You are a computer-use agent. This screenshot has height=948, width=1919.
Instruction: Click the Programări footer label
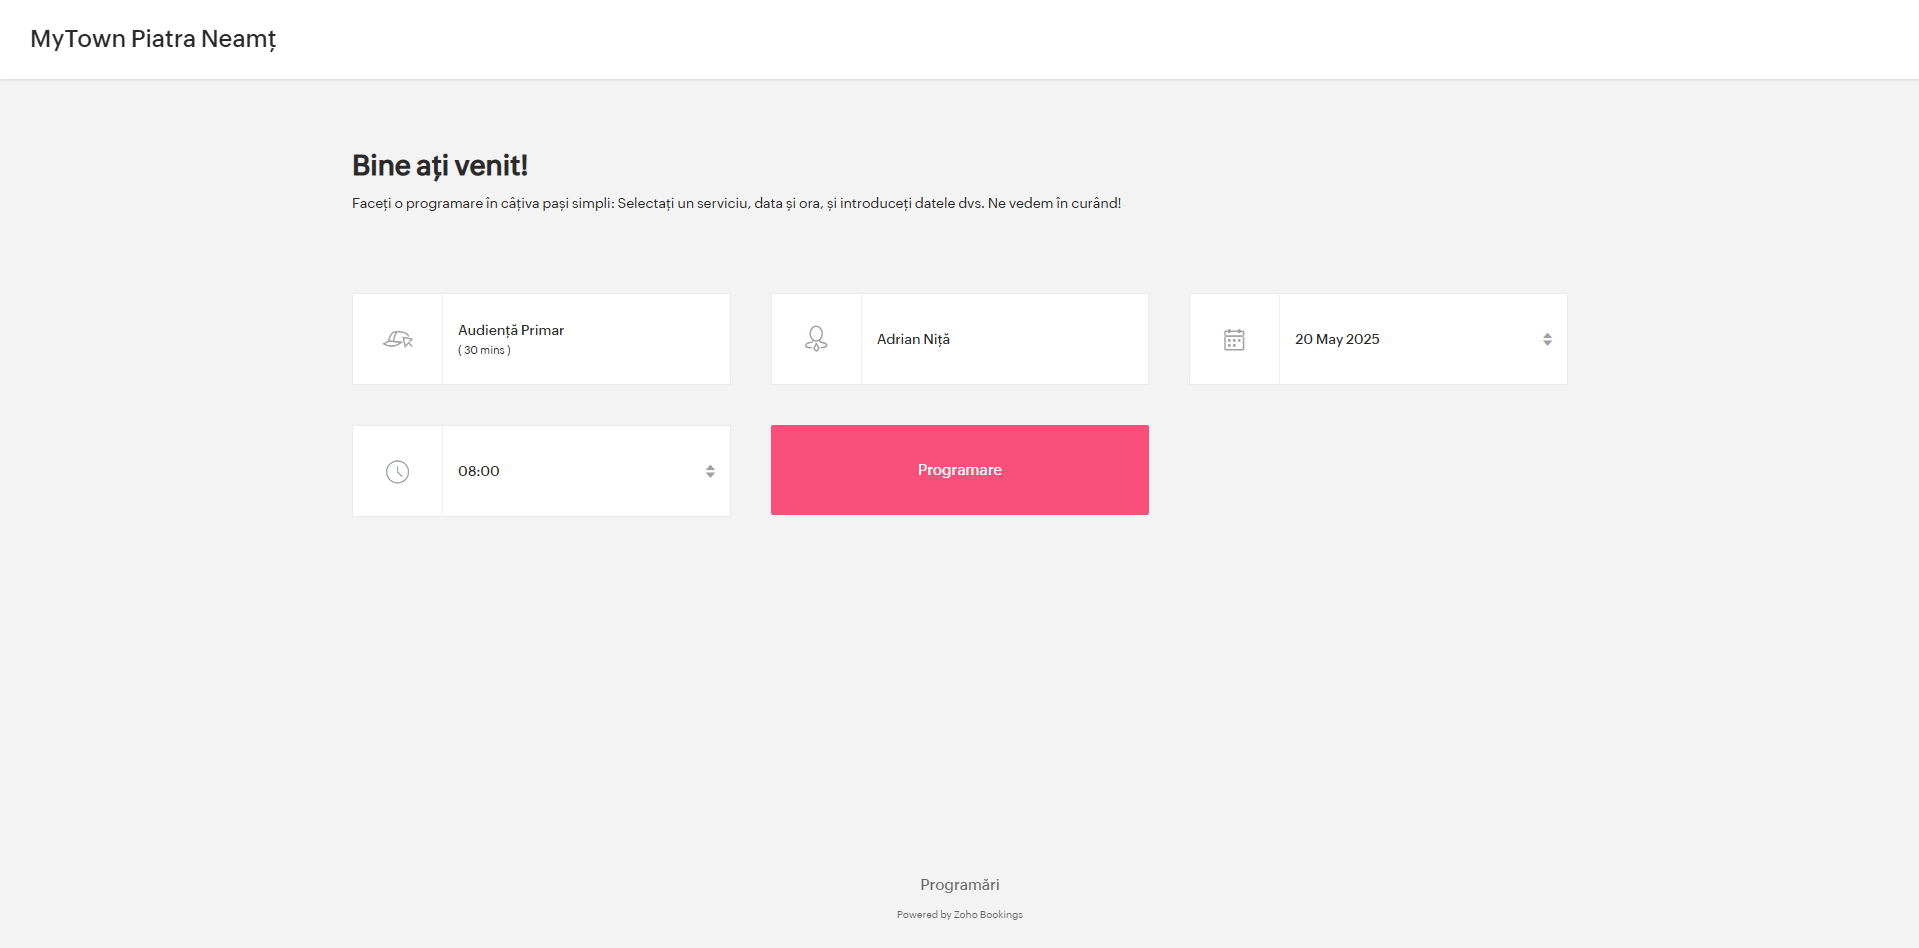coord(959,885)
